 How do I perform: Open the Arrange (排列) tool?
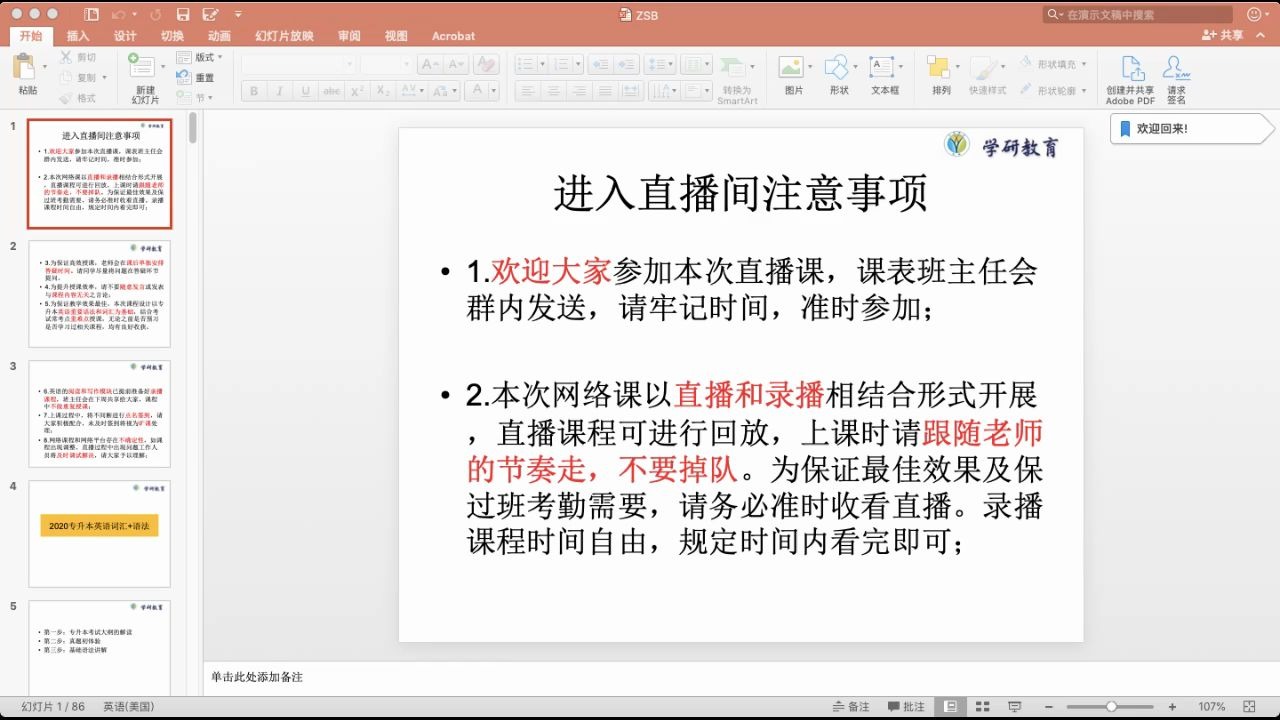pos(940,75)
